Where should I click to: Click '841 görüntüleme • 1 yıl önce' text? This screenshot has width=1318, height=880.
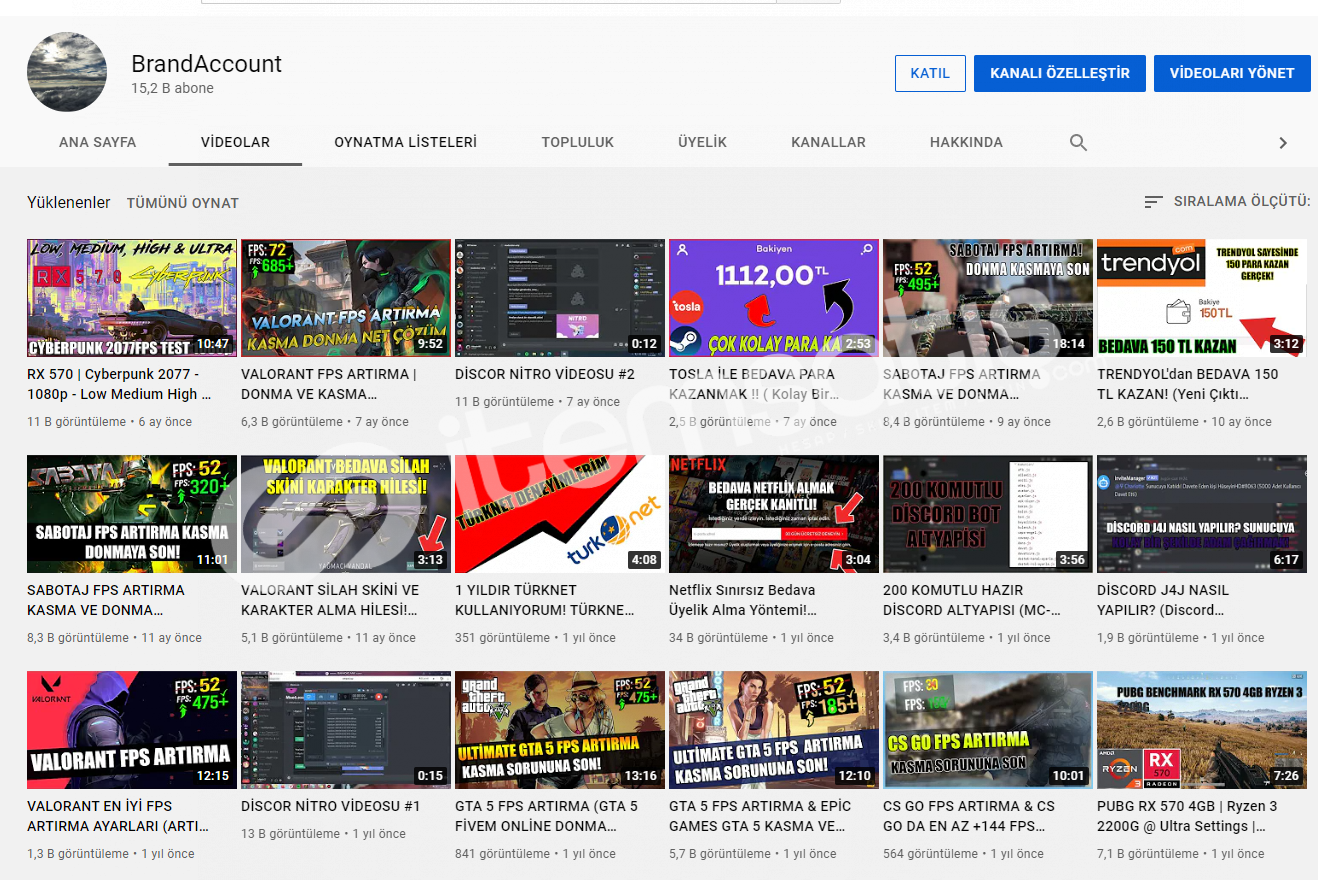click(535, 854)
